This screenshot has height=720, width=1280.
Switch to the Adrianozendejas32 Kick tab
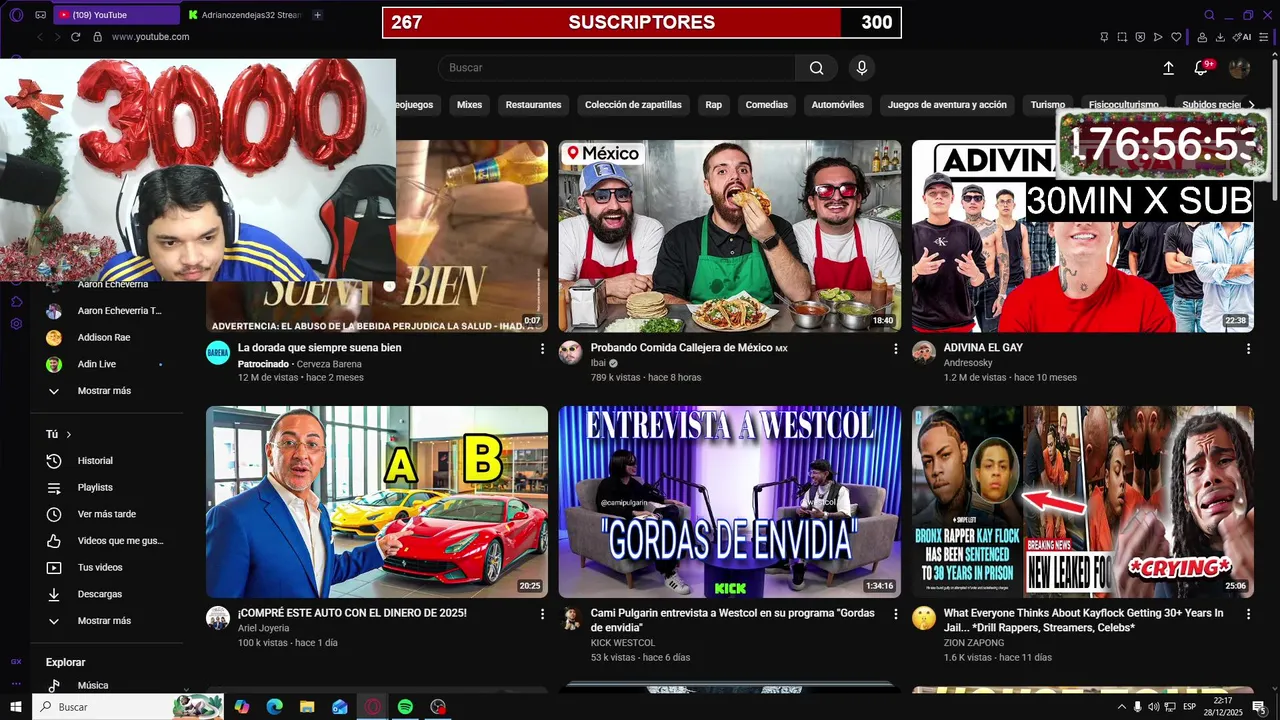click(x=244, y=15)
